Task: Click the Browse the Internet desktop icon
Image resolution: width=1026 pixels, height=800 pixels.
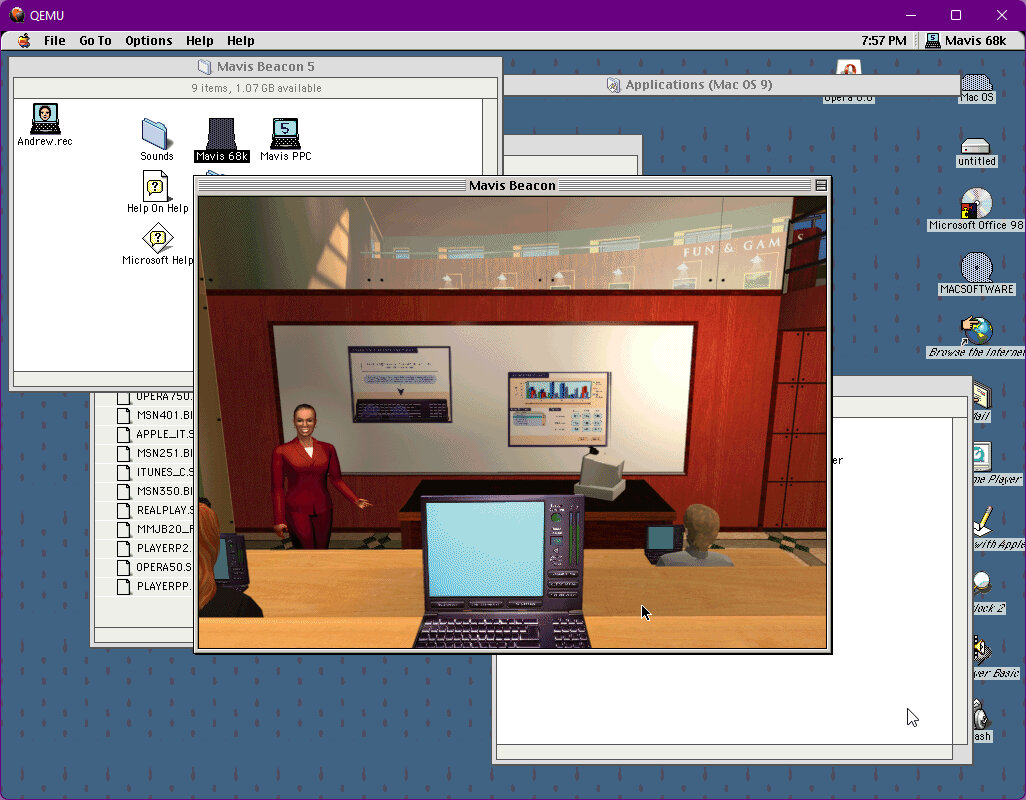Action: click(x=976, y=331)
